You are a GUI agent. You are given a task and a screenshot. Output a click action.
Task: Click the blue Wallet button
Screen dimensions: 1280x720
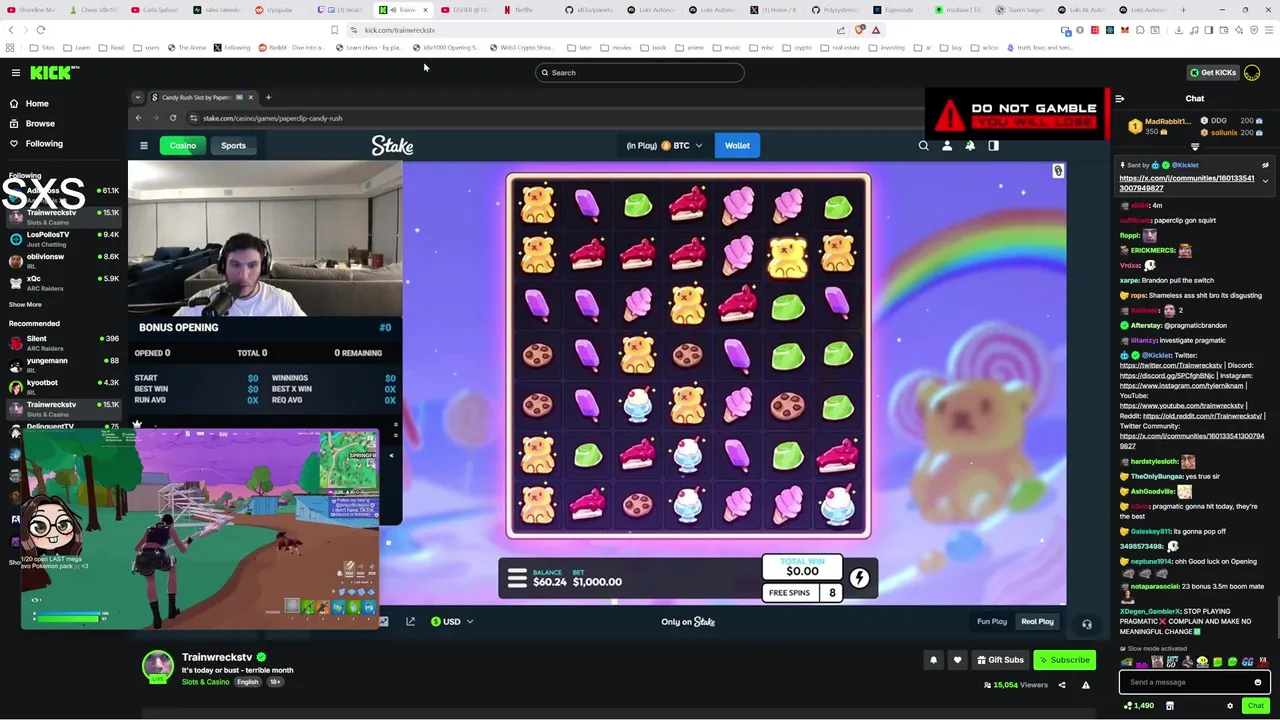tap(737, 146)
